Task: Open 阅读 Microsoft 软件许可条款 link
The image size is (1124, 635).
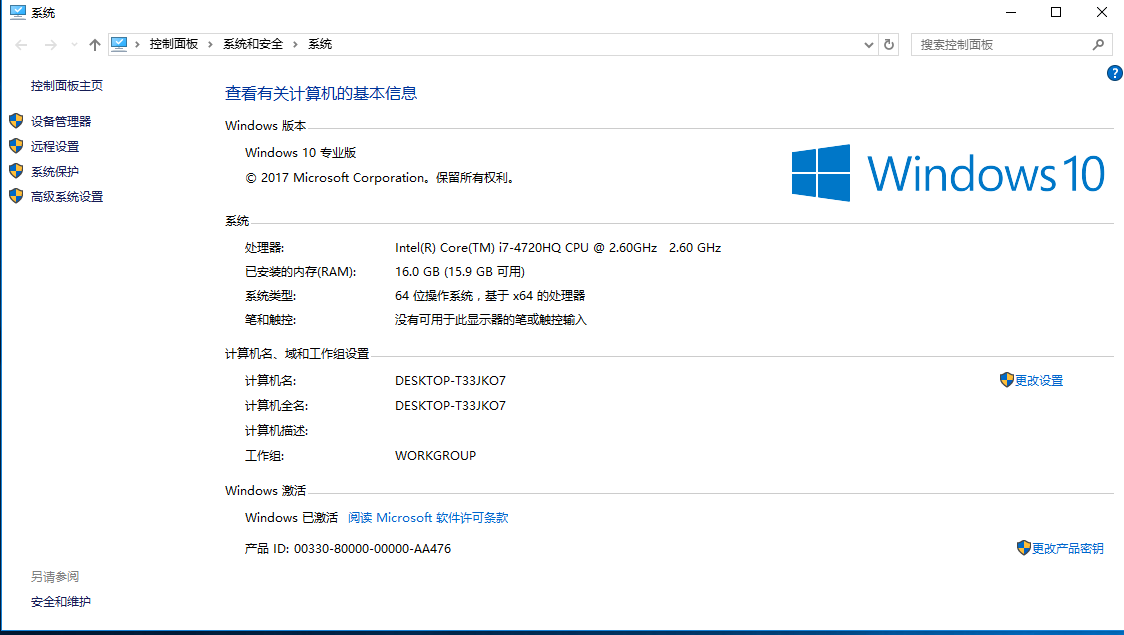Action: (428, 517)
